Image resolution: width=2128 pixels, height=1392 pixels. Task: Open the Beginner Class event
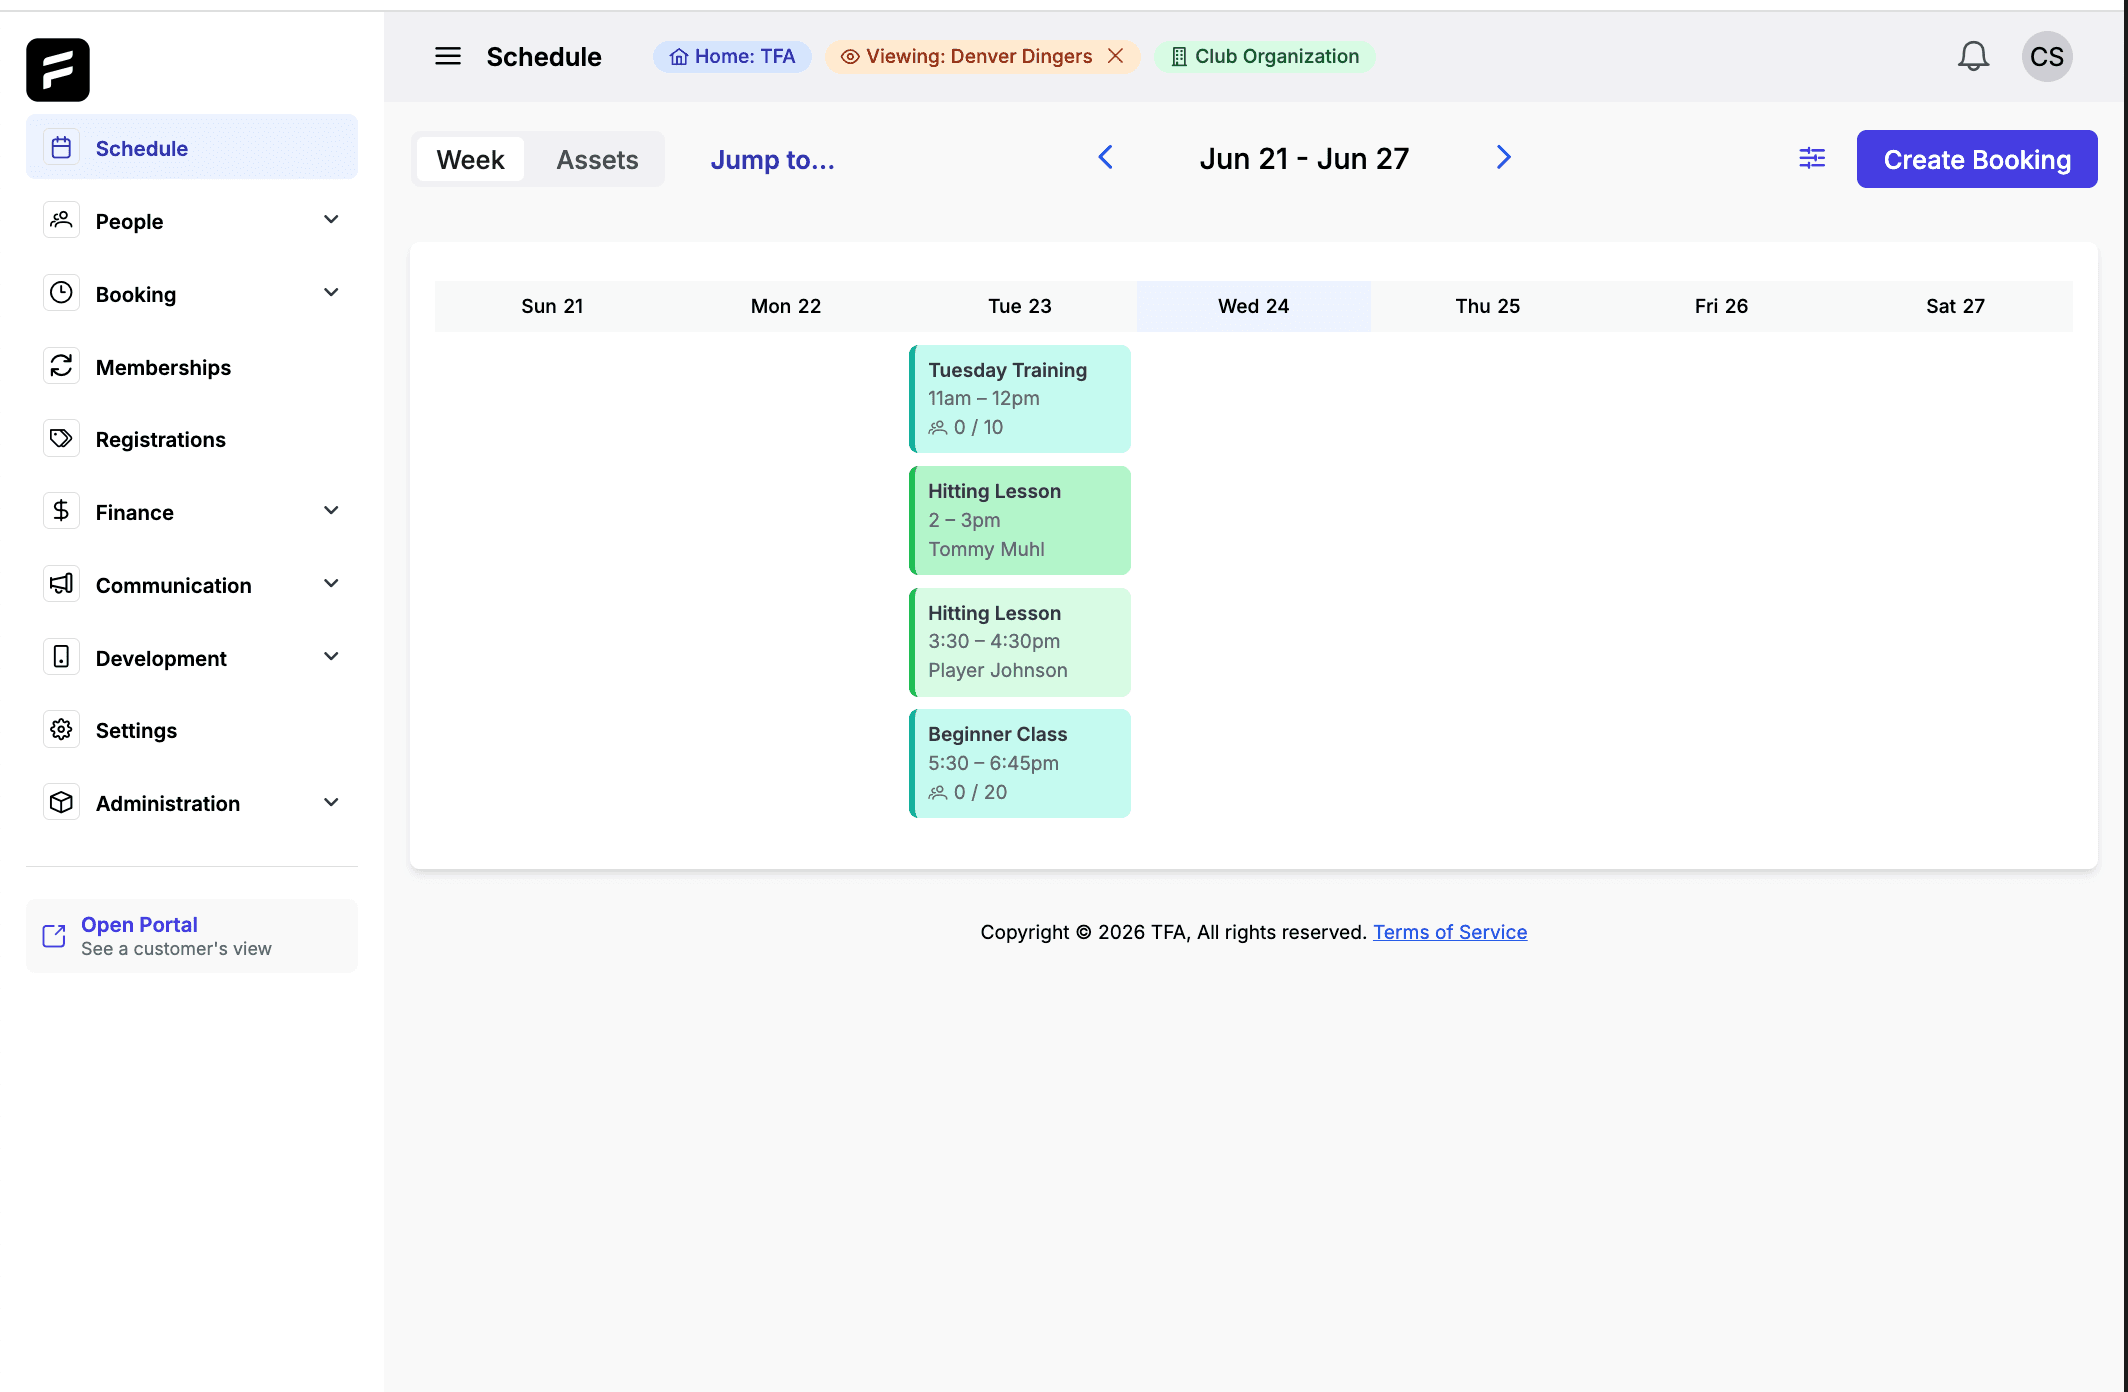tap(1020, 763)
